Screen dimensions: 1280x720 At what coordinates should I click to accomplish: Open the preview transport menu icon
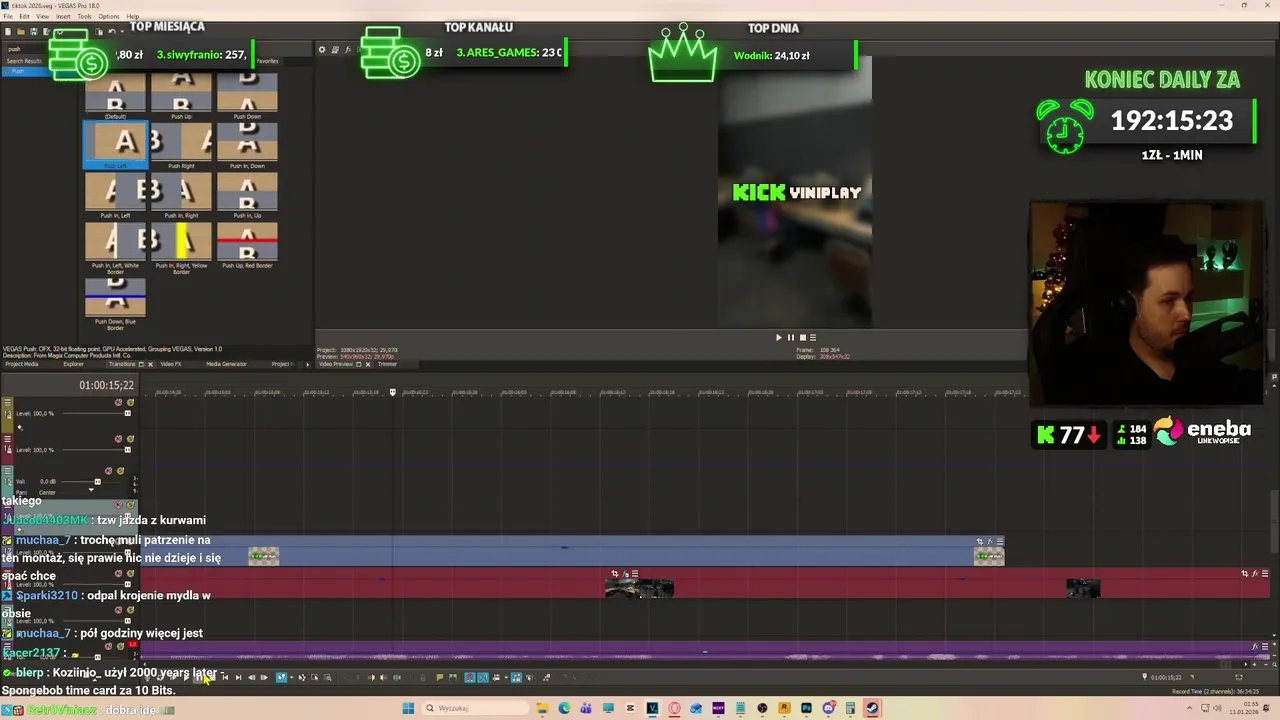(812, 337)
